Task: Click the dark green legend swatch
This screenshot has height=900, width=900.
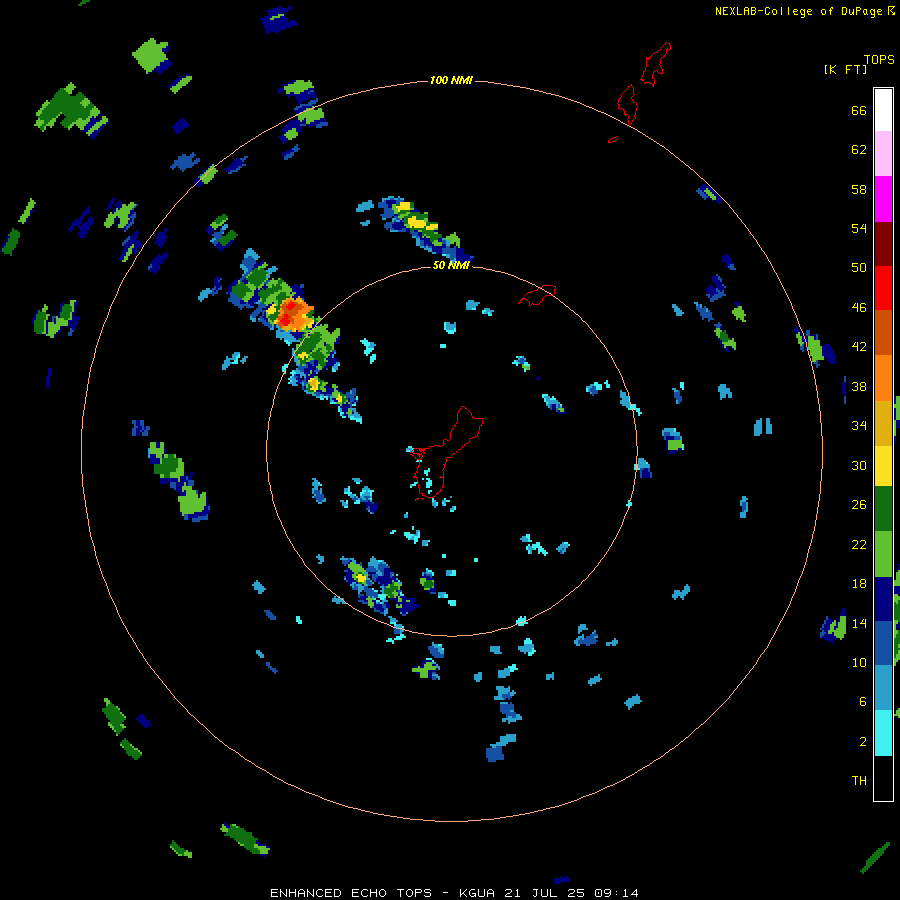Action: coord(883,509)
